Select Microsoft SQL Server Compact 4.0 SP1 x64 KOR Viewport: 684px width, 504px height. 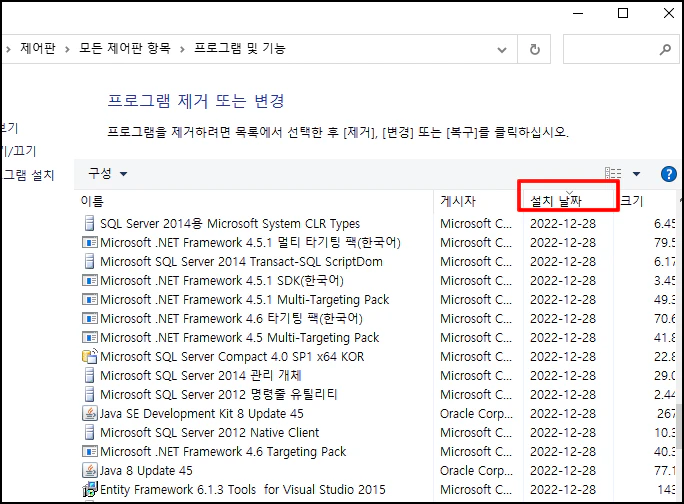coord(232,357)
